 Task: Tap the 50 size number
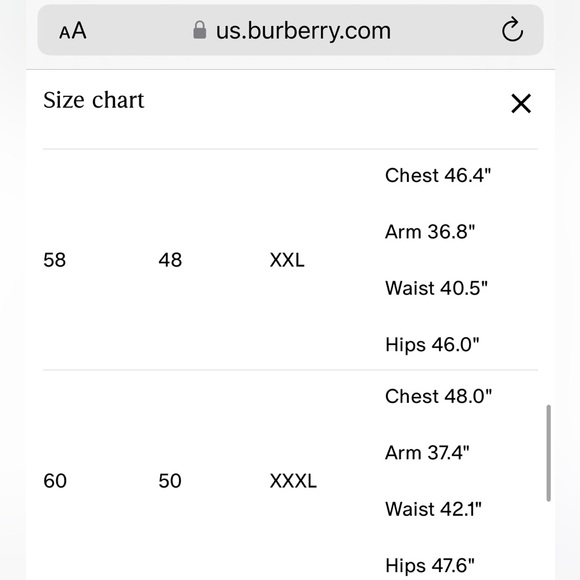(170, 481)
